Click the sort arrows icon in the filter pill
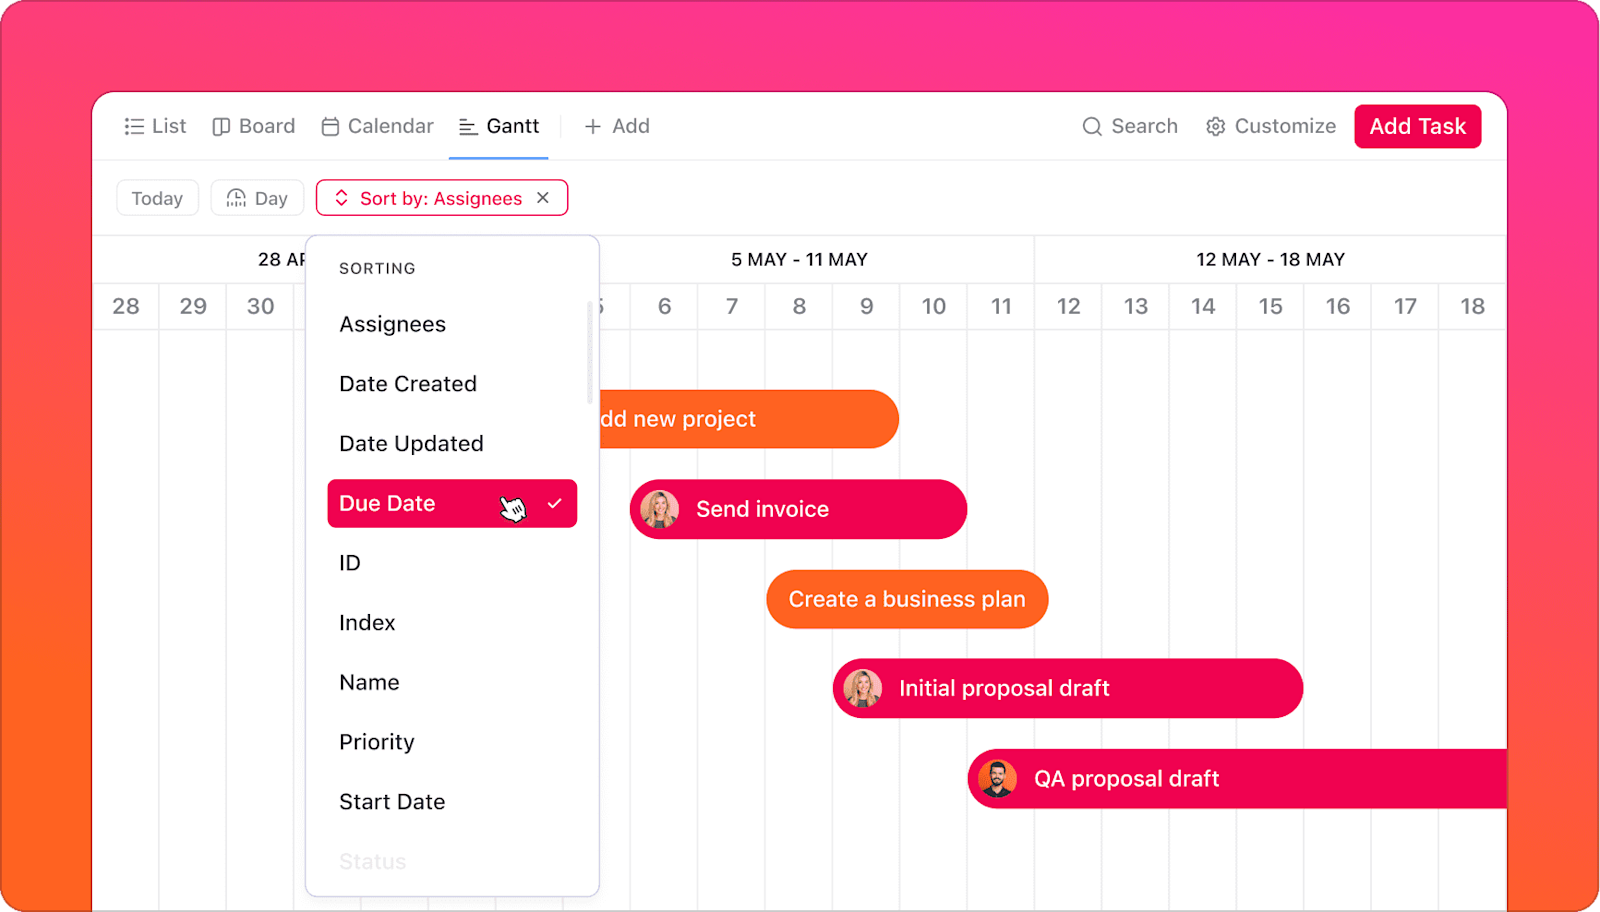The image size is (1600, 912). (340, 197)
